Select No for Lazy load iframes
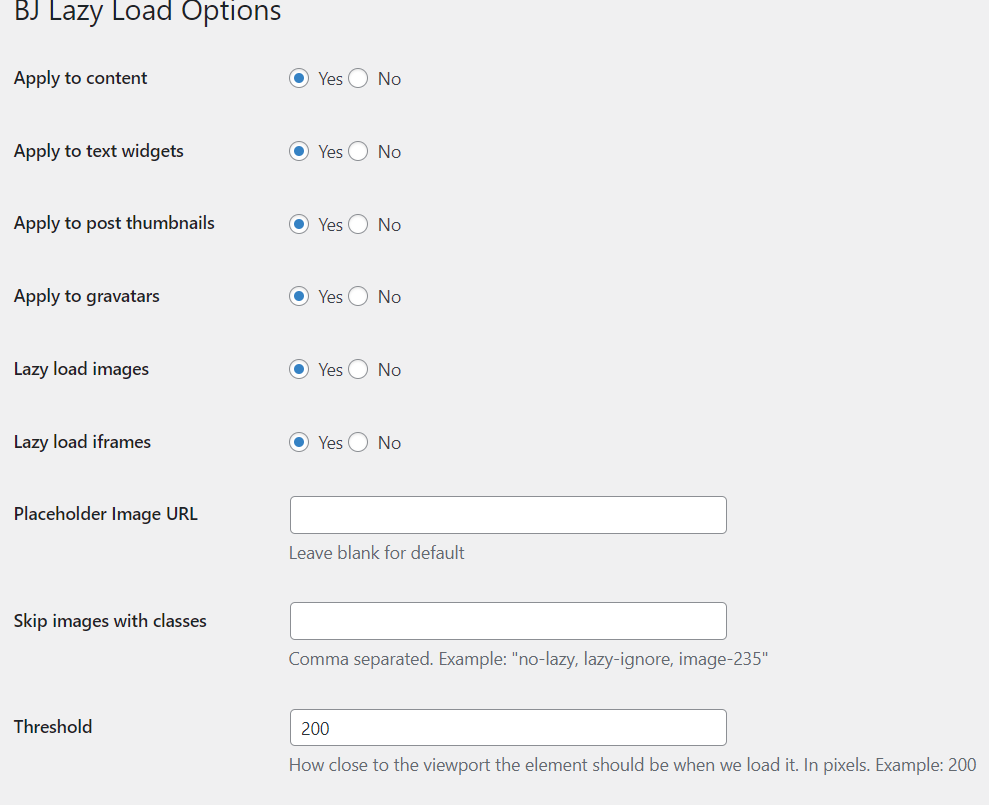This screenshot has height=805, width=989. pyautogui.click(x=358, y=442)
